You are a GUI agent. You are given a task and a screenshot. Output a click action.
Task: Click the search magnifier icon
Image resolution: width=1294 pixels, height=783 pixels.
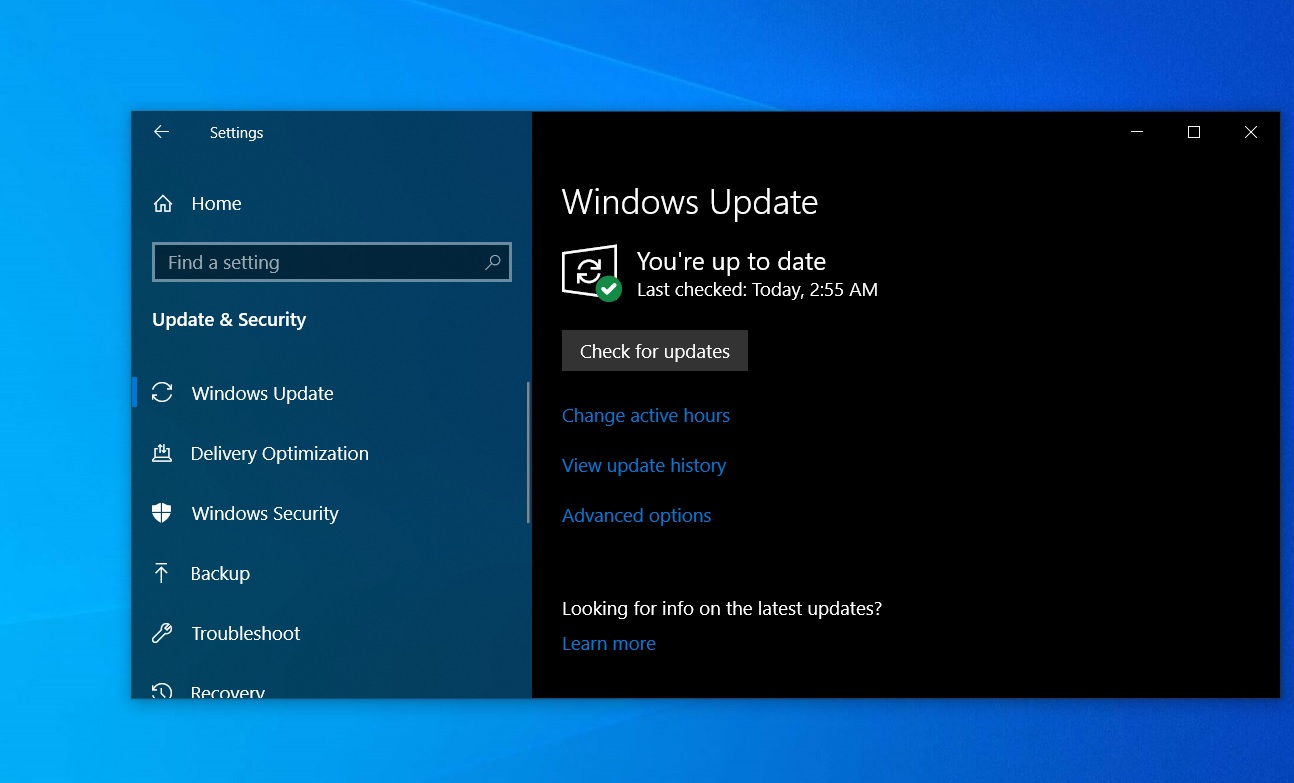click(492, 262)
